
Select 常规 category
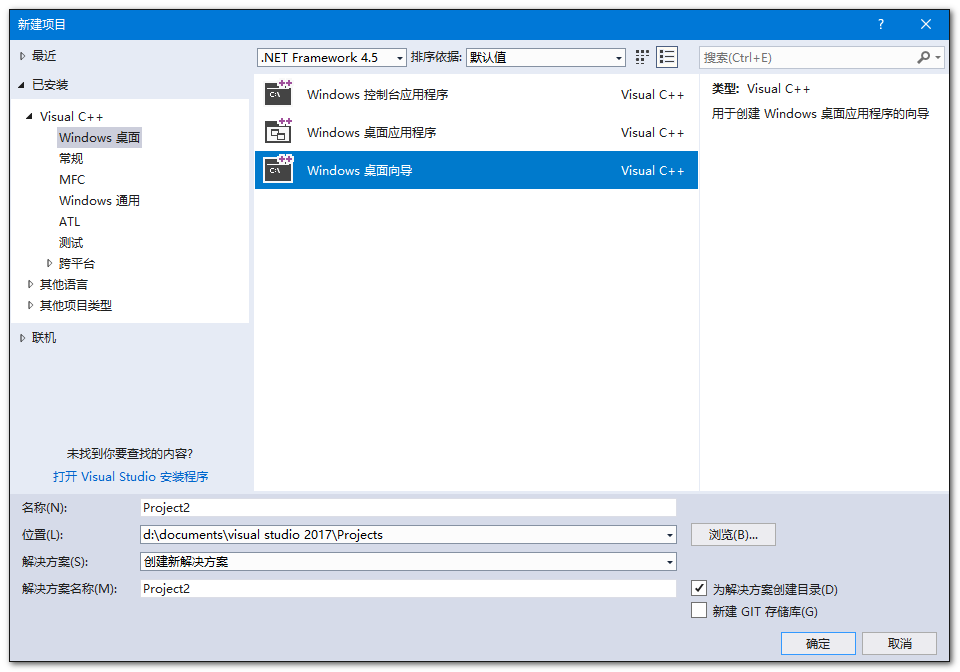tap(71, 159)
